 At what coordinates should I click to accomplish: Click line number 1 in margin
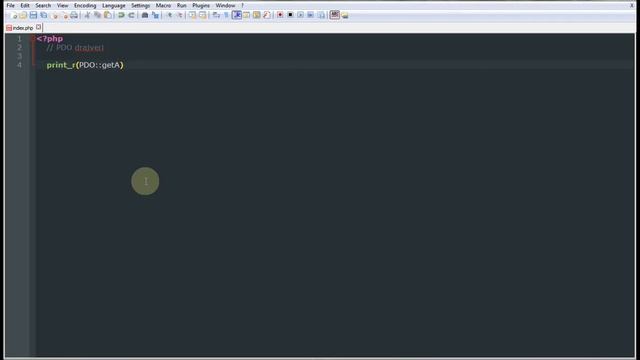coord(19,39)
